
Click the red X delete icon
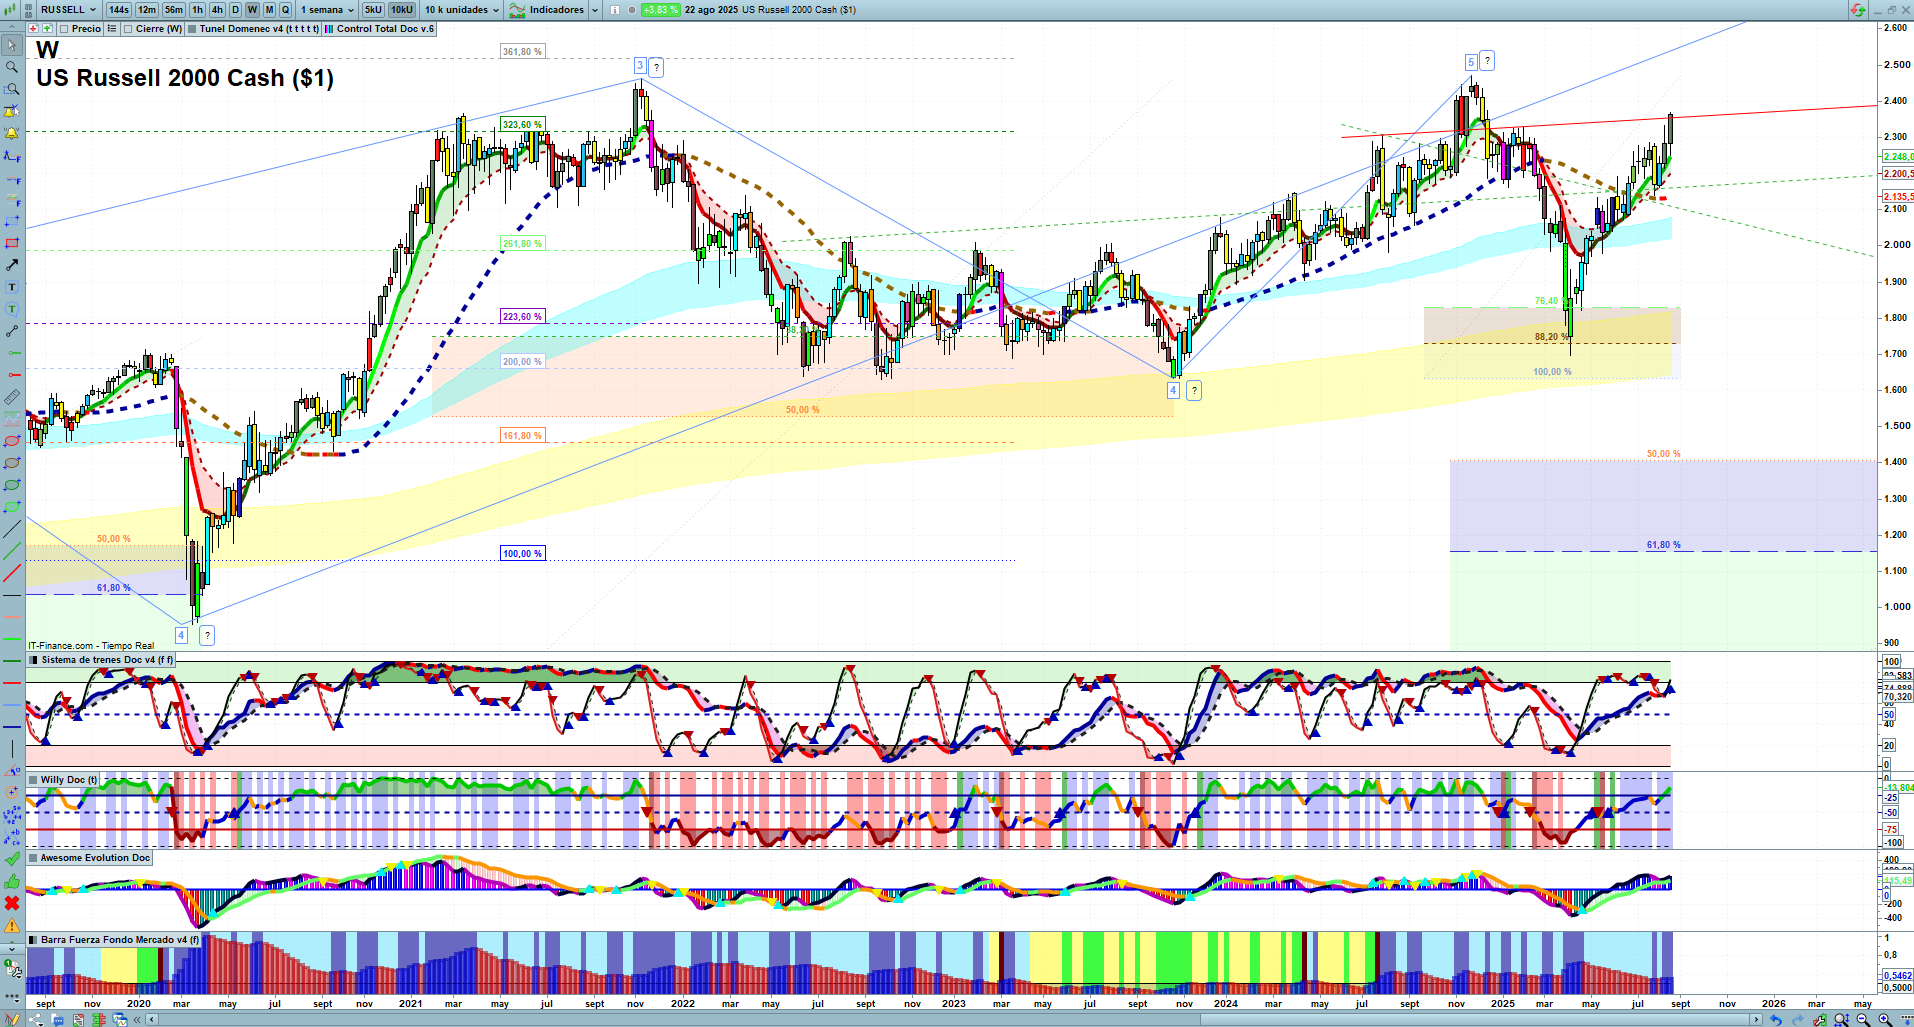12,903
